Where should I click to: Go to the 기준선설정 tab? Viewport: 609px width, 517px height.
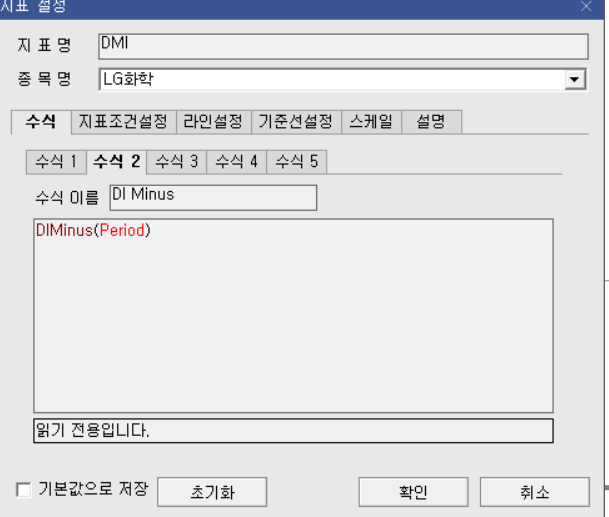click(x=296, y=122)
